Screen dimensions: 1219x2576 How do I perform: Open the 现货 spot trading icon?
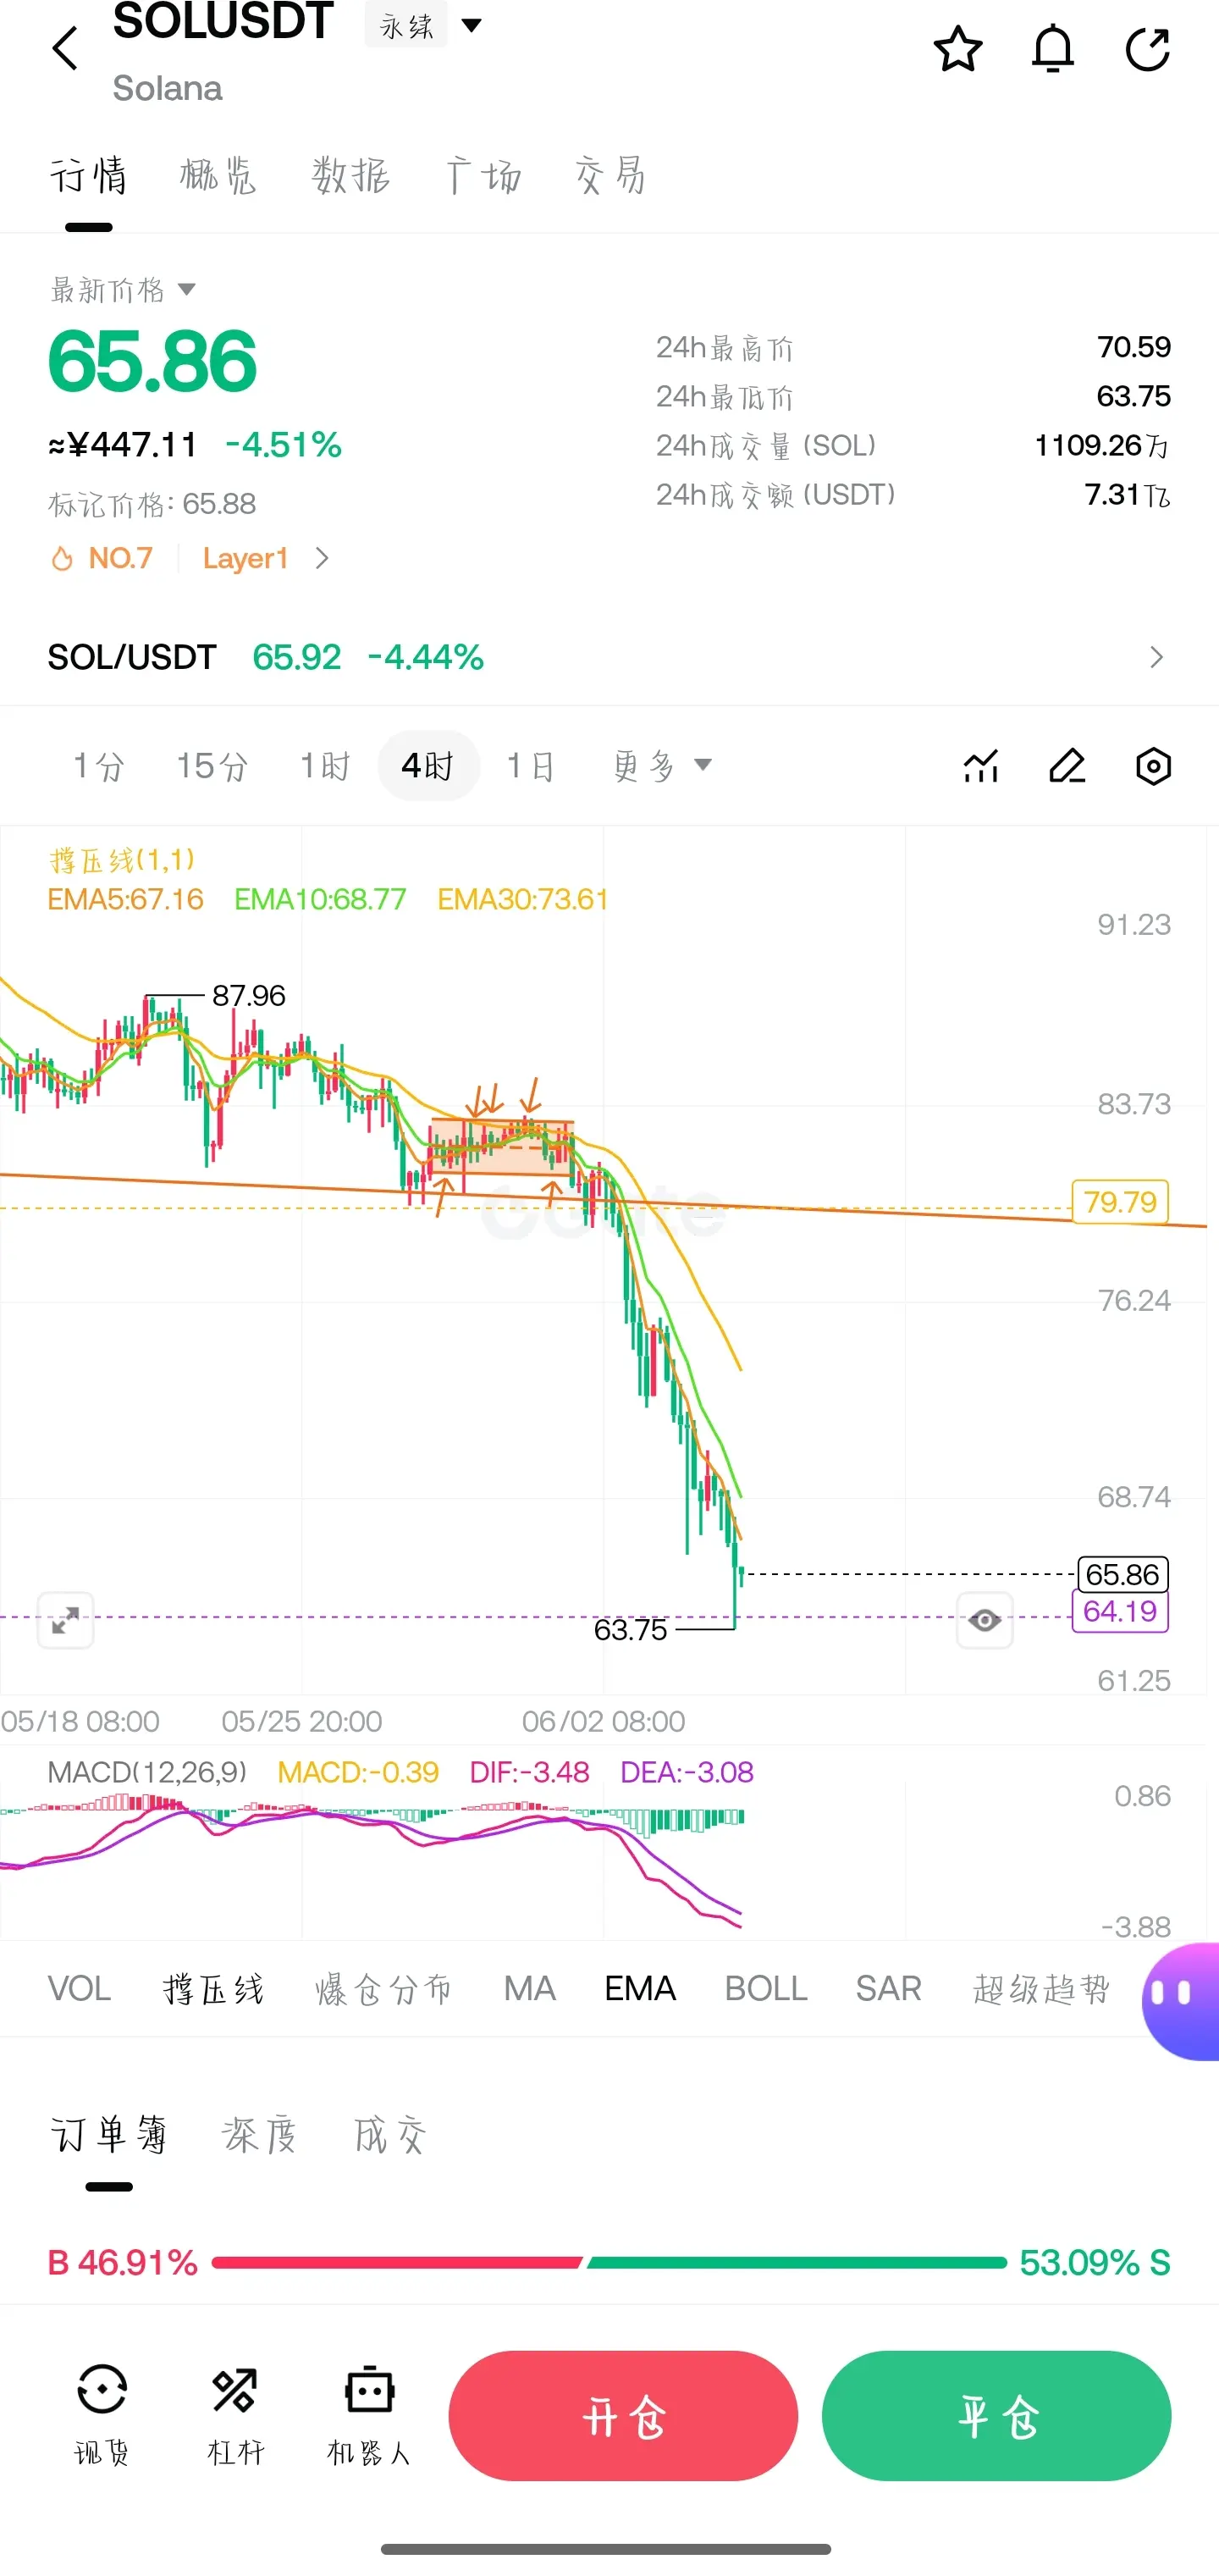coord(102,2415)
